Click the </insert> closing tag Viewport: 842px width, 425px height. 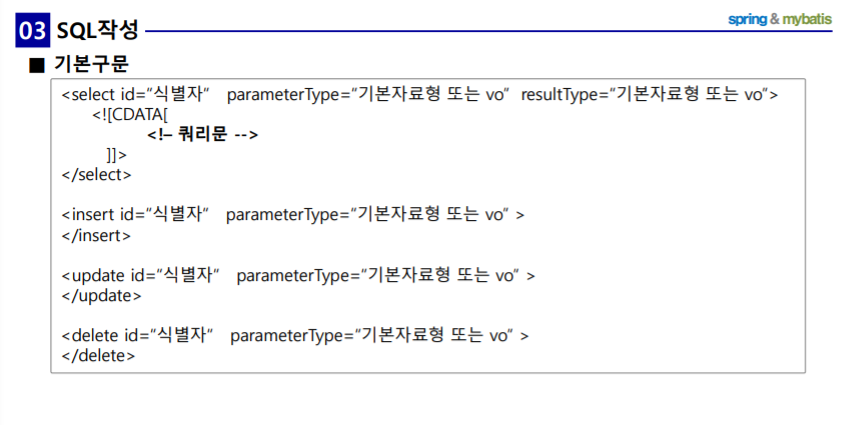tap(95, 236)
